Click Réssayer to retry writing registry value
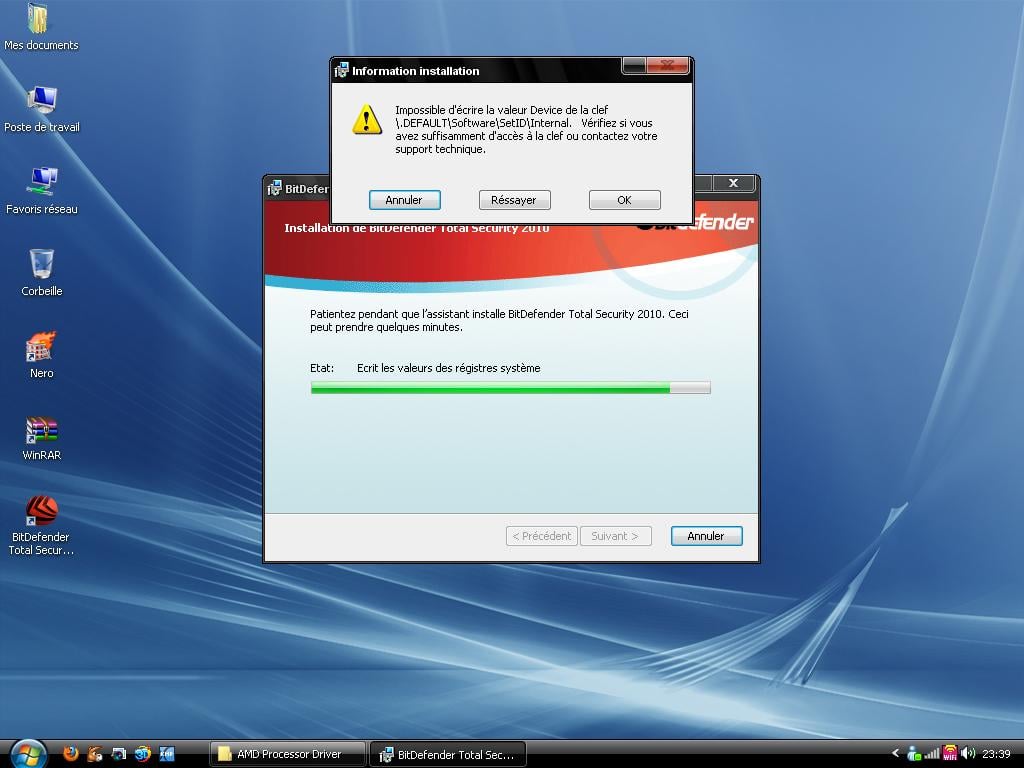 click(514, 200)
